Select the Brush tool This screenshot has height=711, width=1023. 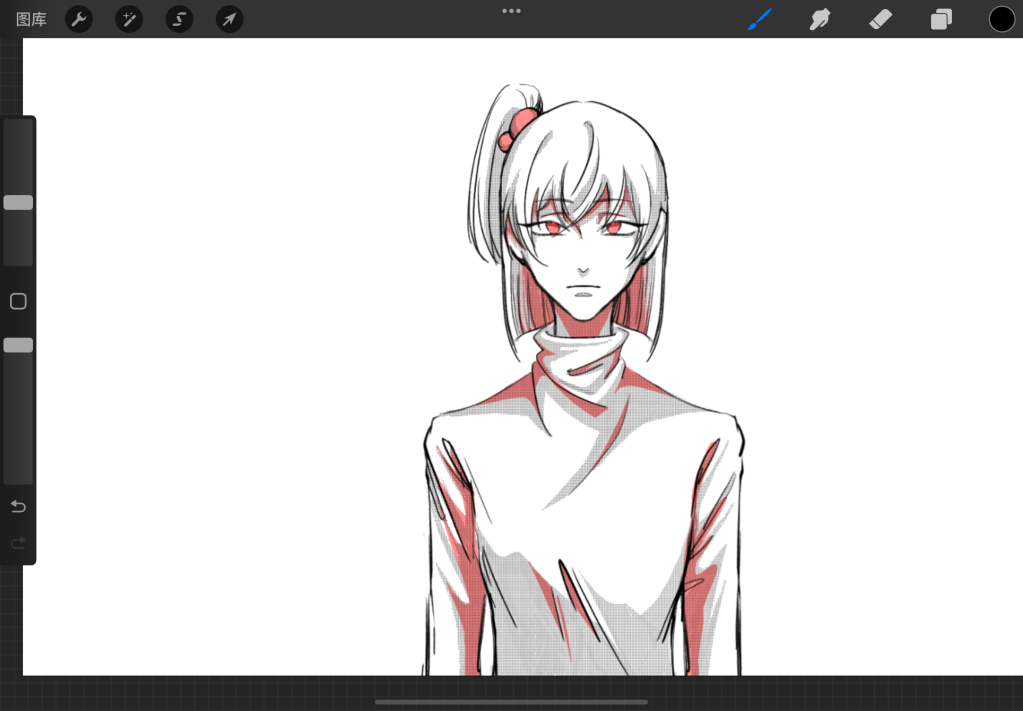click(760, 19)
